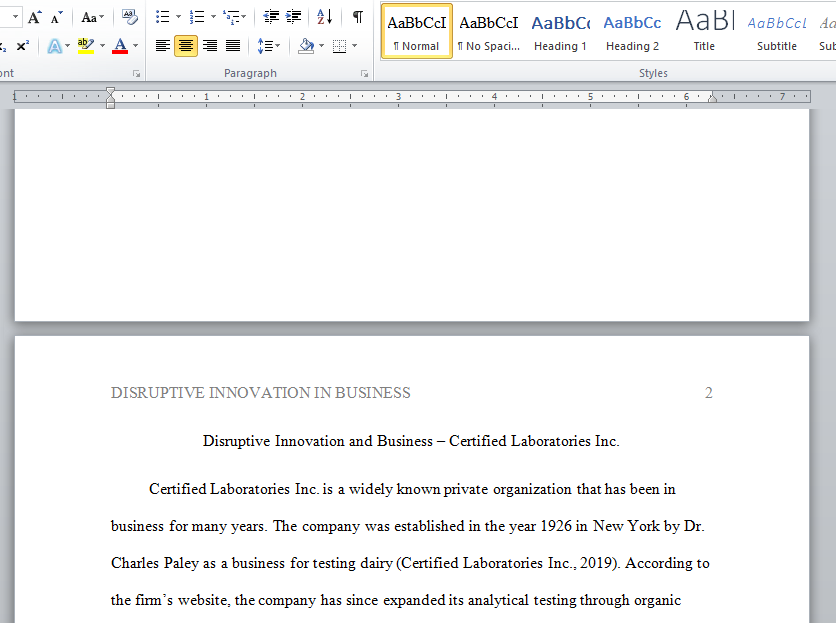
Task: Click the Increase Indent icon
Action: 294,18
